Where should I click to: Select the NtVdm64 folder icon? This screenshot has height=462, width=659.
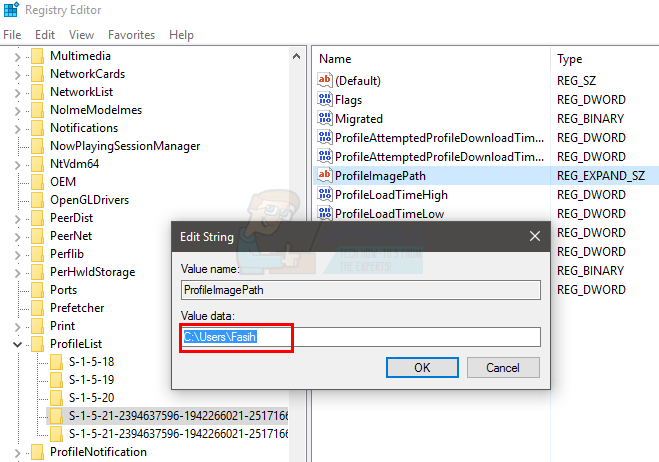(x=37, y=164)
